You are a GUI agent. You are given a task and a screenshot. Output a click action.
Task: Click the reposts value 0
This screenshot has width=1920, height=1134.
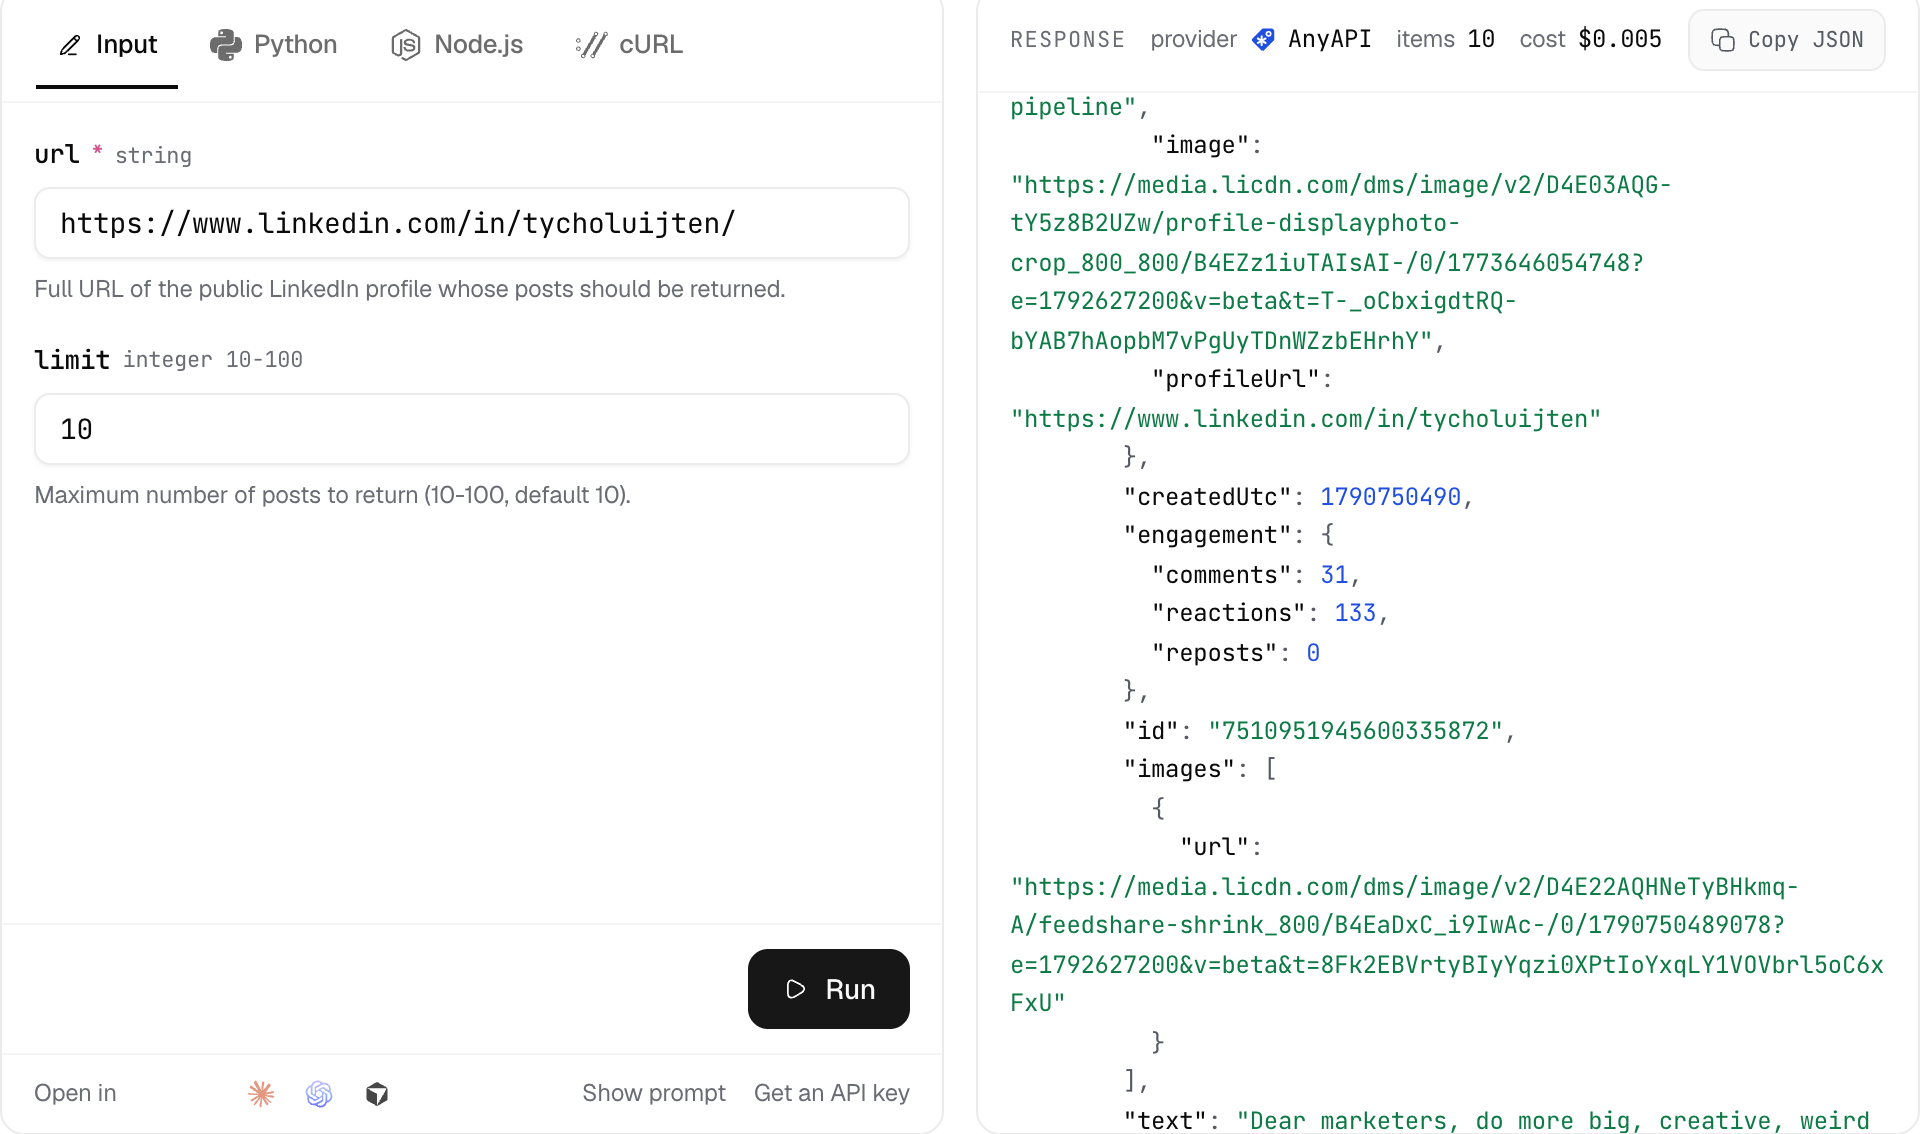pos(1313,653)
